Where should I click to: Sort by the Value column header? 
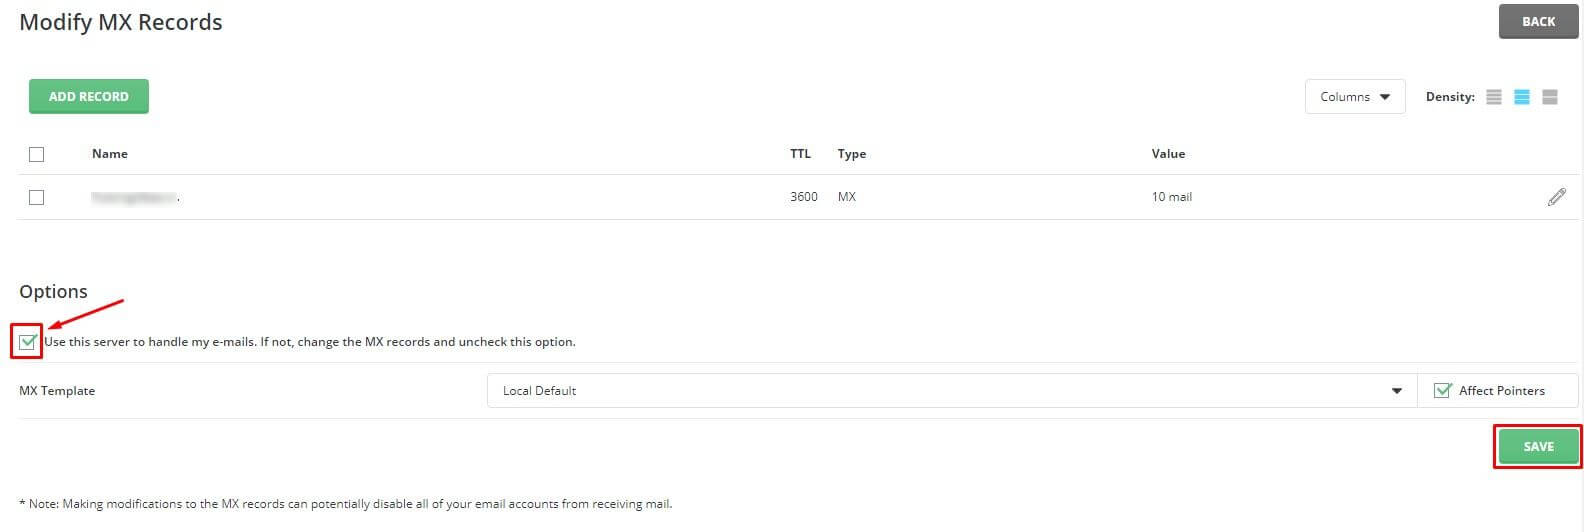pyautogui.click(x=1168, y=154)
